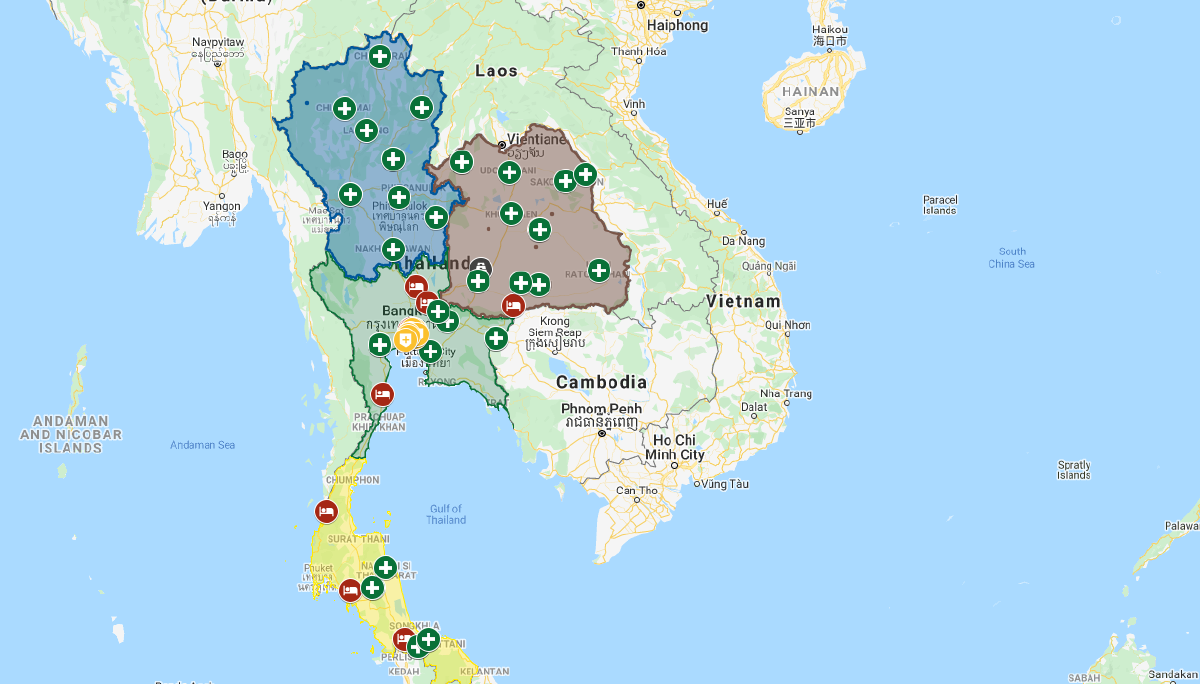Open red bed marker on brown region's southern border
Viewport: 1200px width, 684px height.
513,305
